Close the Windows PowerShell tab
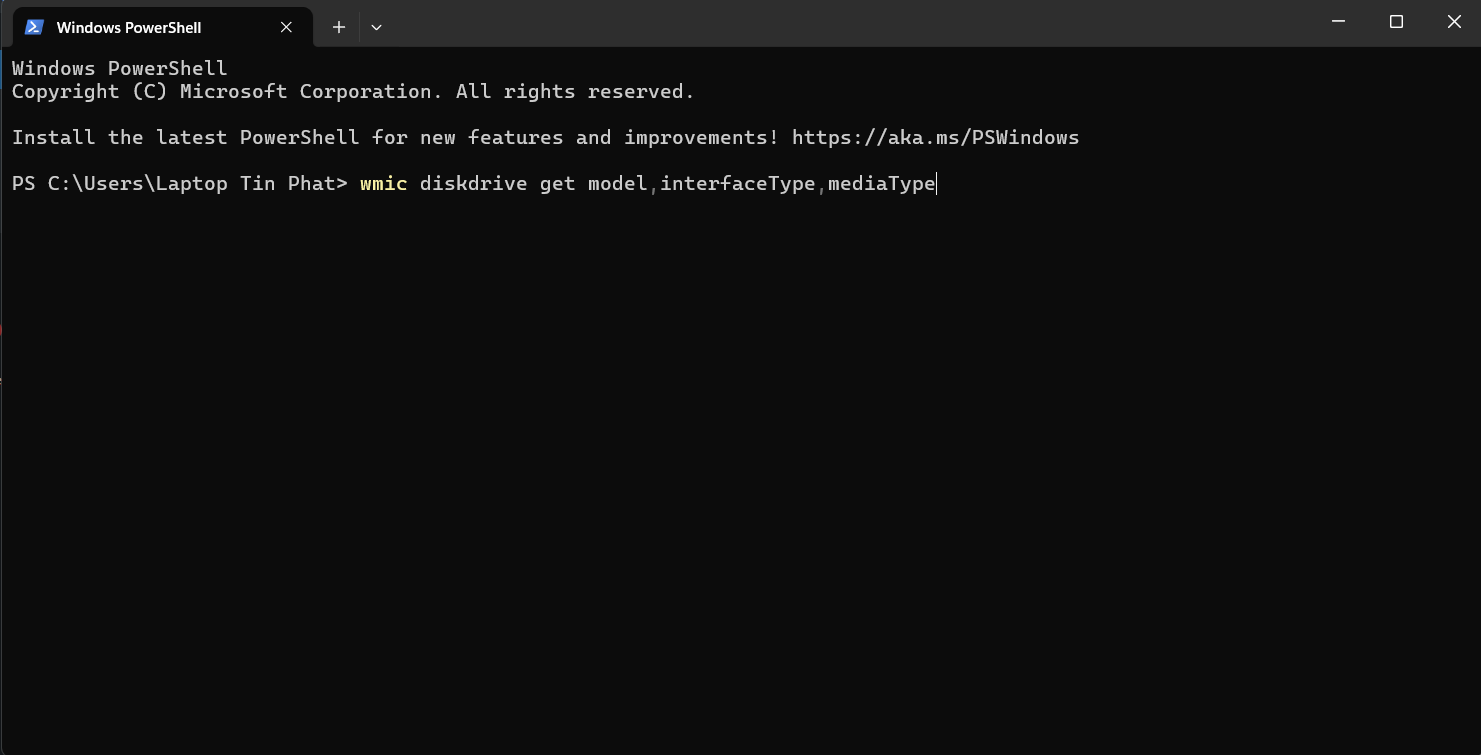 286,27
